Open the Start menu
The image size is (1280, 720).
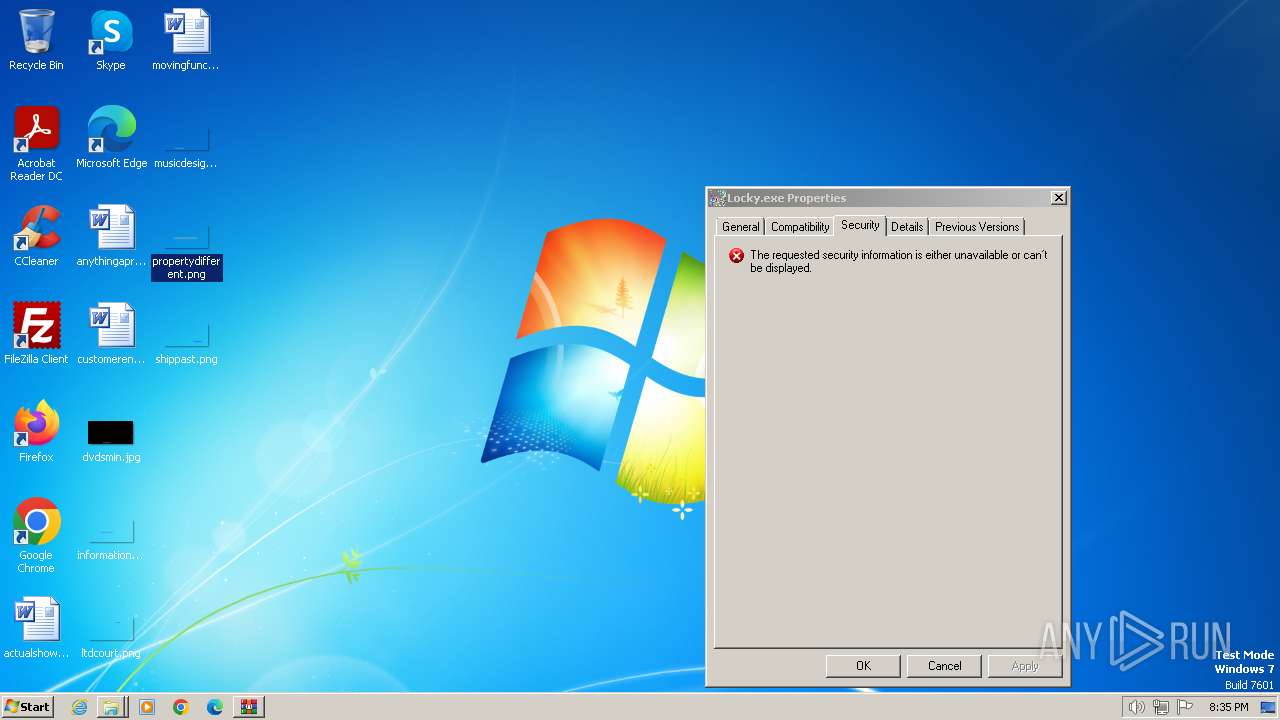pyautogui.click(x=28, y=707)
